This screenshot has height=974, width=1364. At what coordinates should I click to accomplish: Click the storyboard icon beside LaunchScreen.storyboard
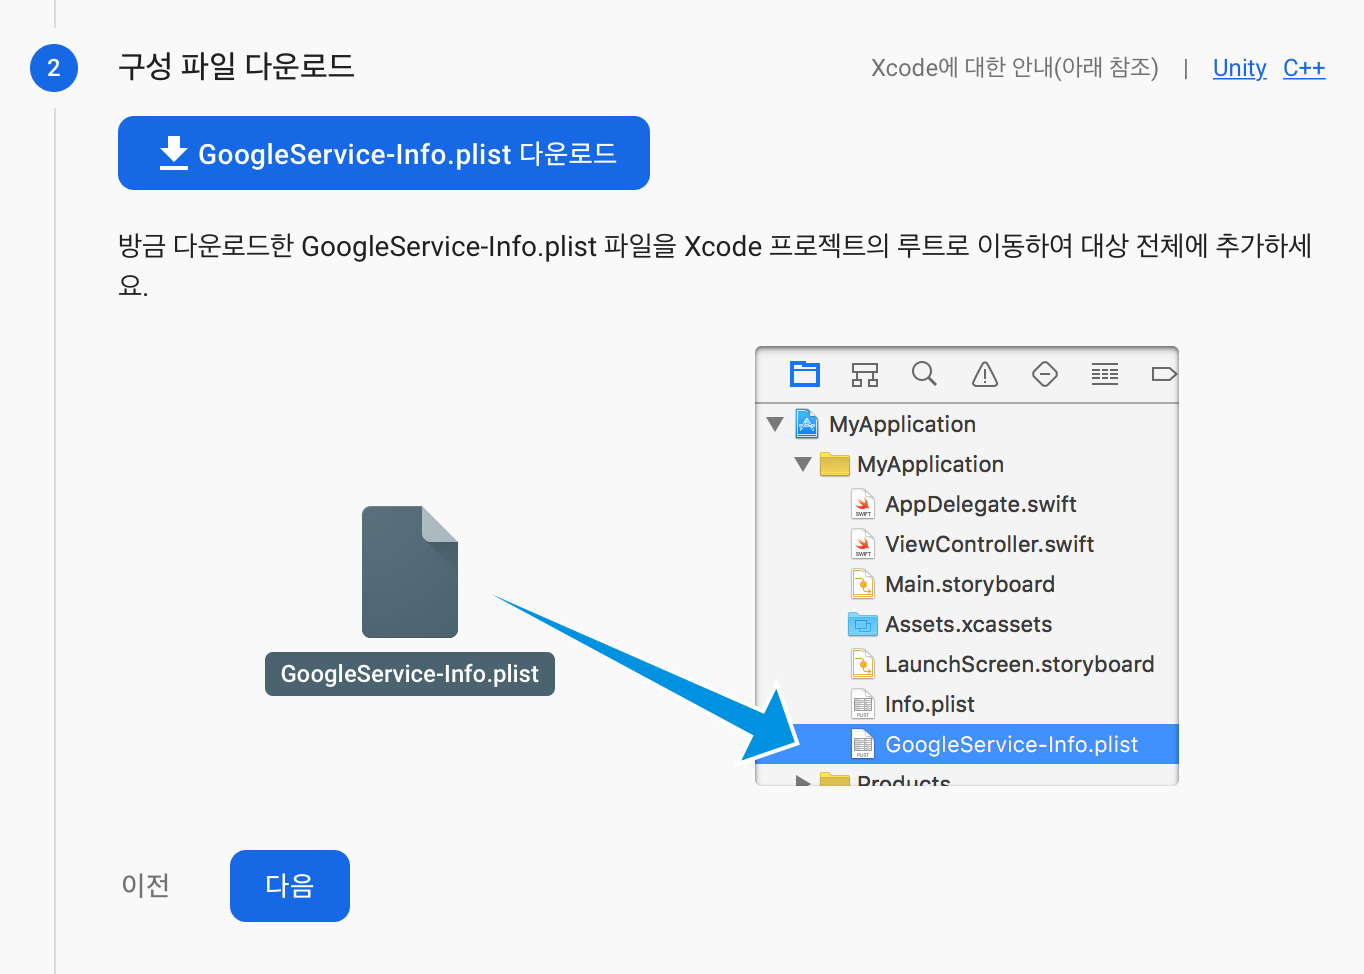coord(863,664)
